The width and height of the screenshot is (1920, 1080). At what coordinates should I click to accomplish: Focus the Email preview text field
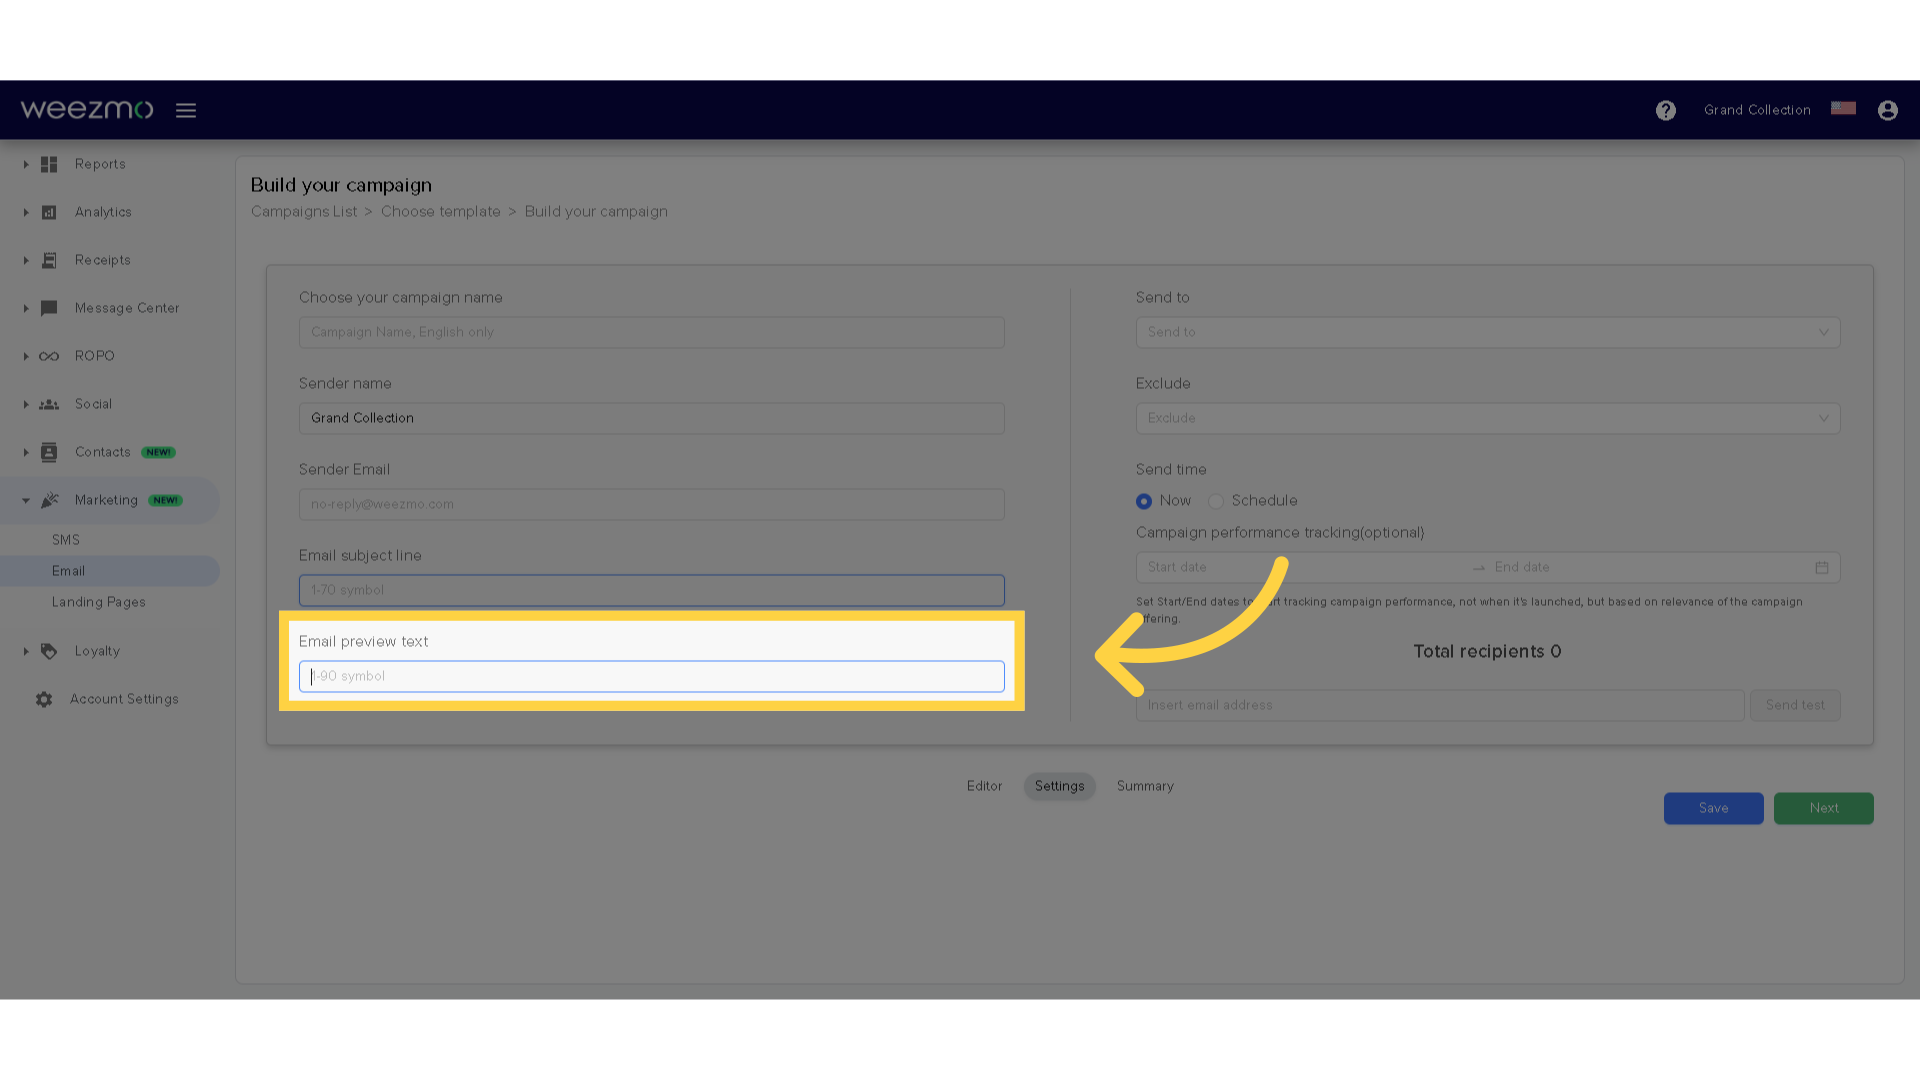pos(652,676)
